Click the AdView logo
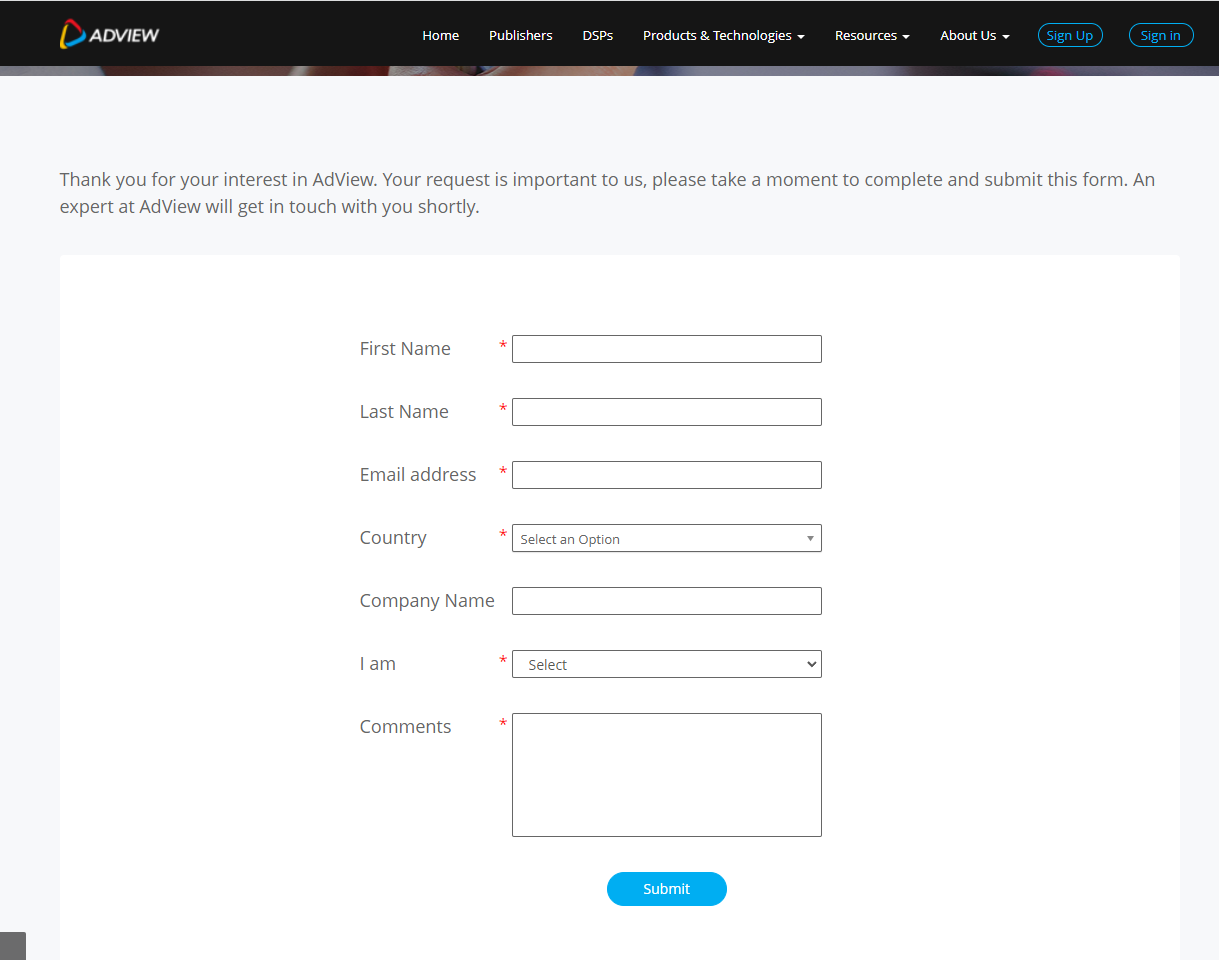 coord(109,35)
